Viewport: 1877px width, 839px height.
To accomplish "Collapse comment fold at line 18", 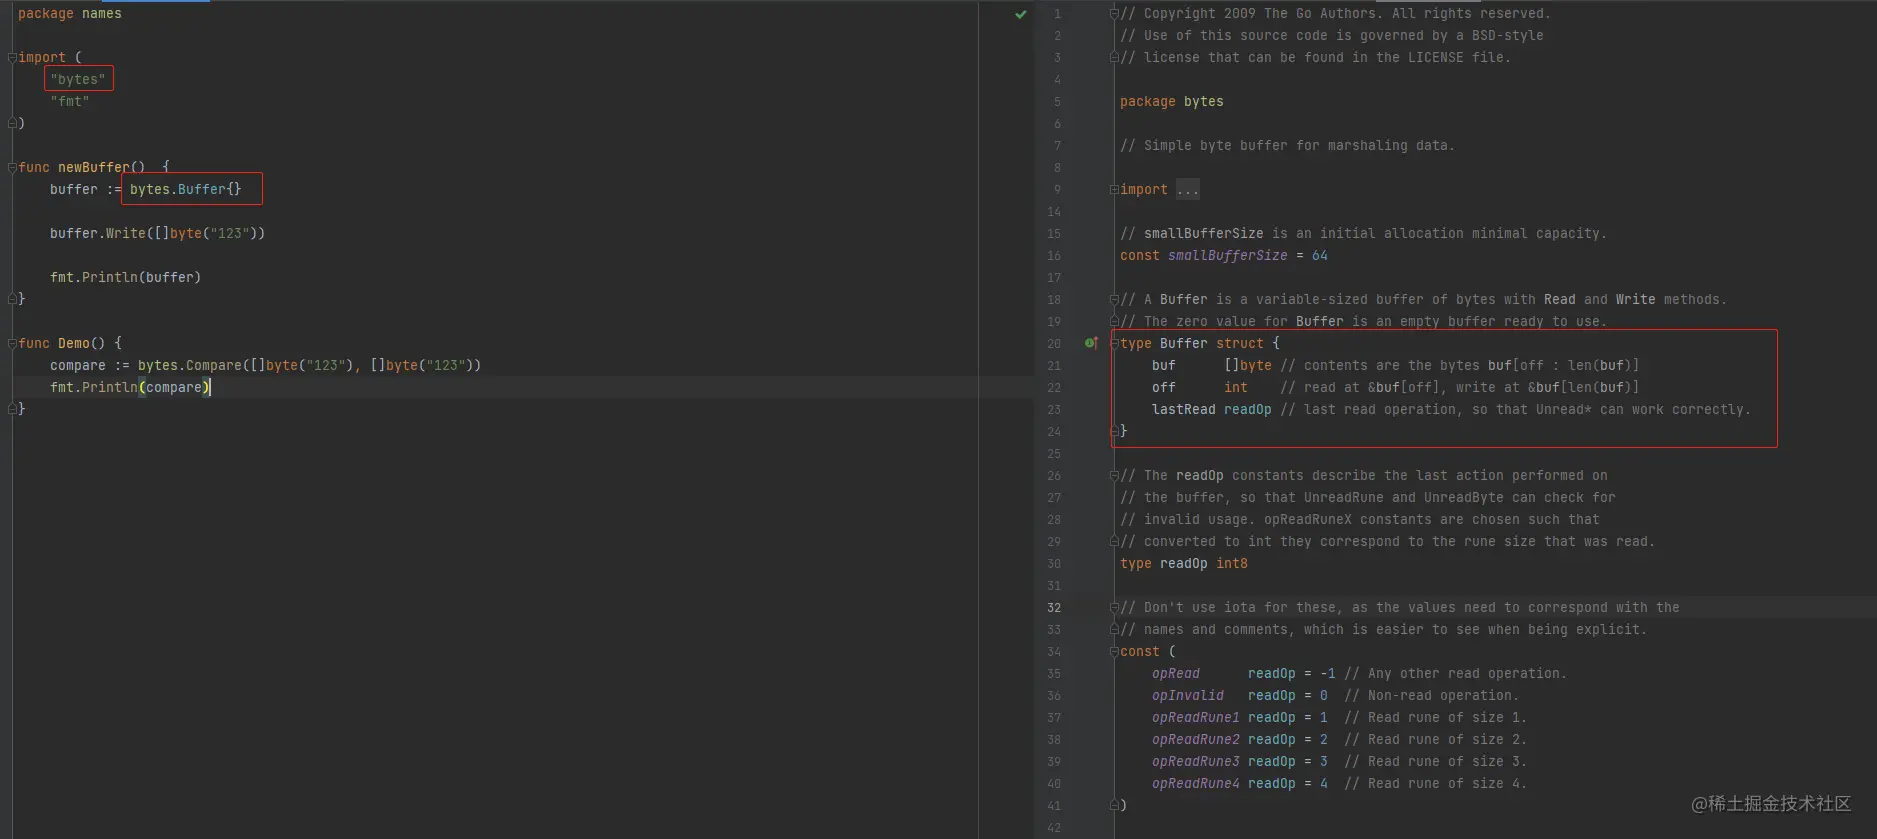I will 1114,300.
